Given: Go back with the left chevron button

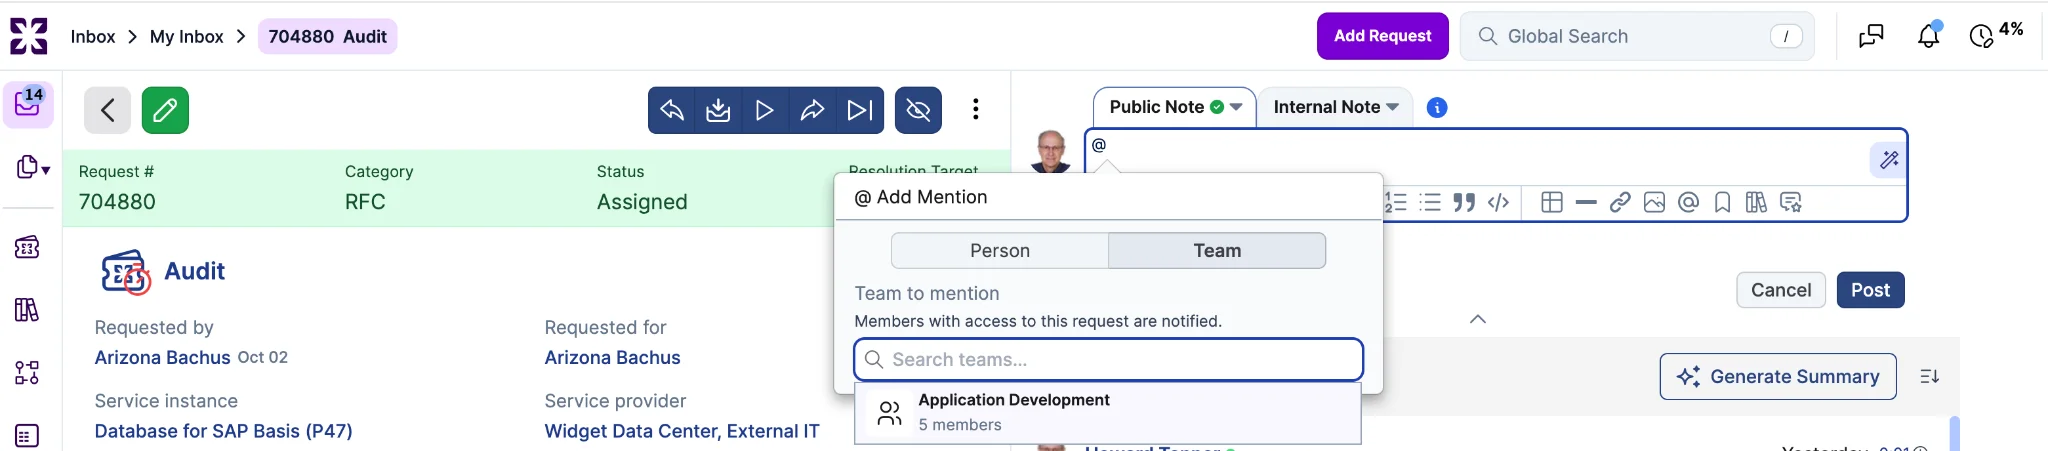Looking at the screenshot, I should 107,110.
